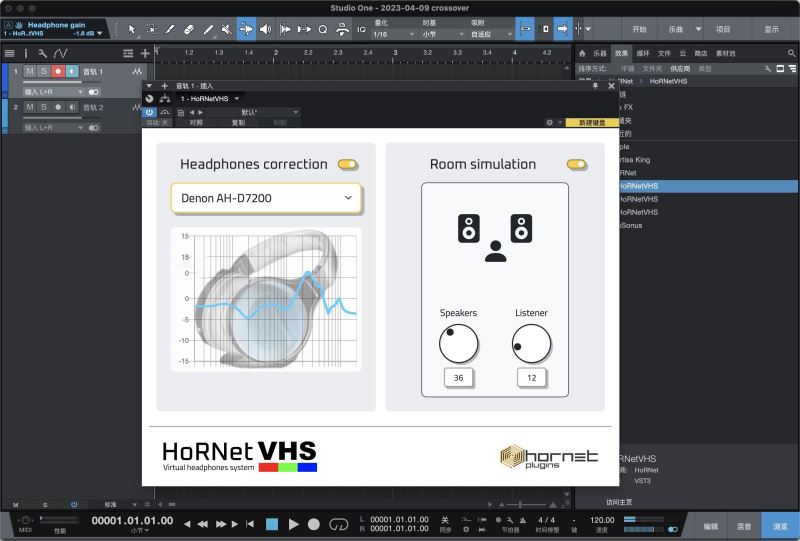Open track list wrench options
Screen dimensions: 800x541
point(42,53)
